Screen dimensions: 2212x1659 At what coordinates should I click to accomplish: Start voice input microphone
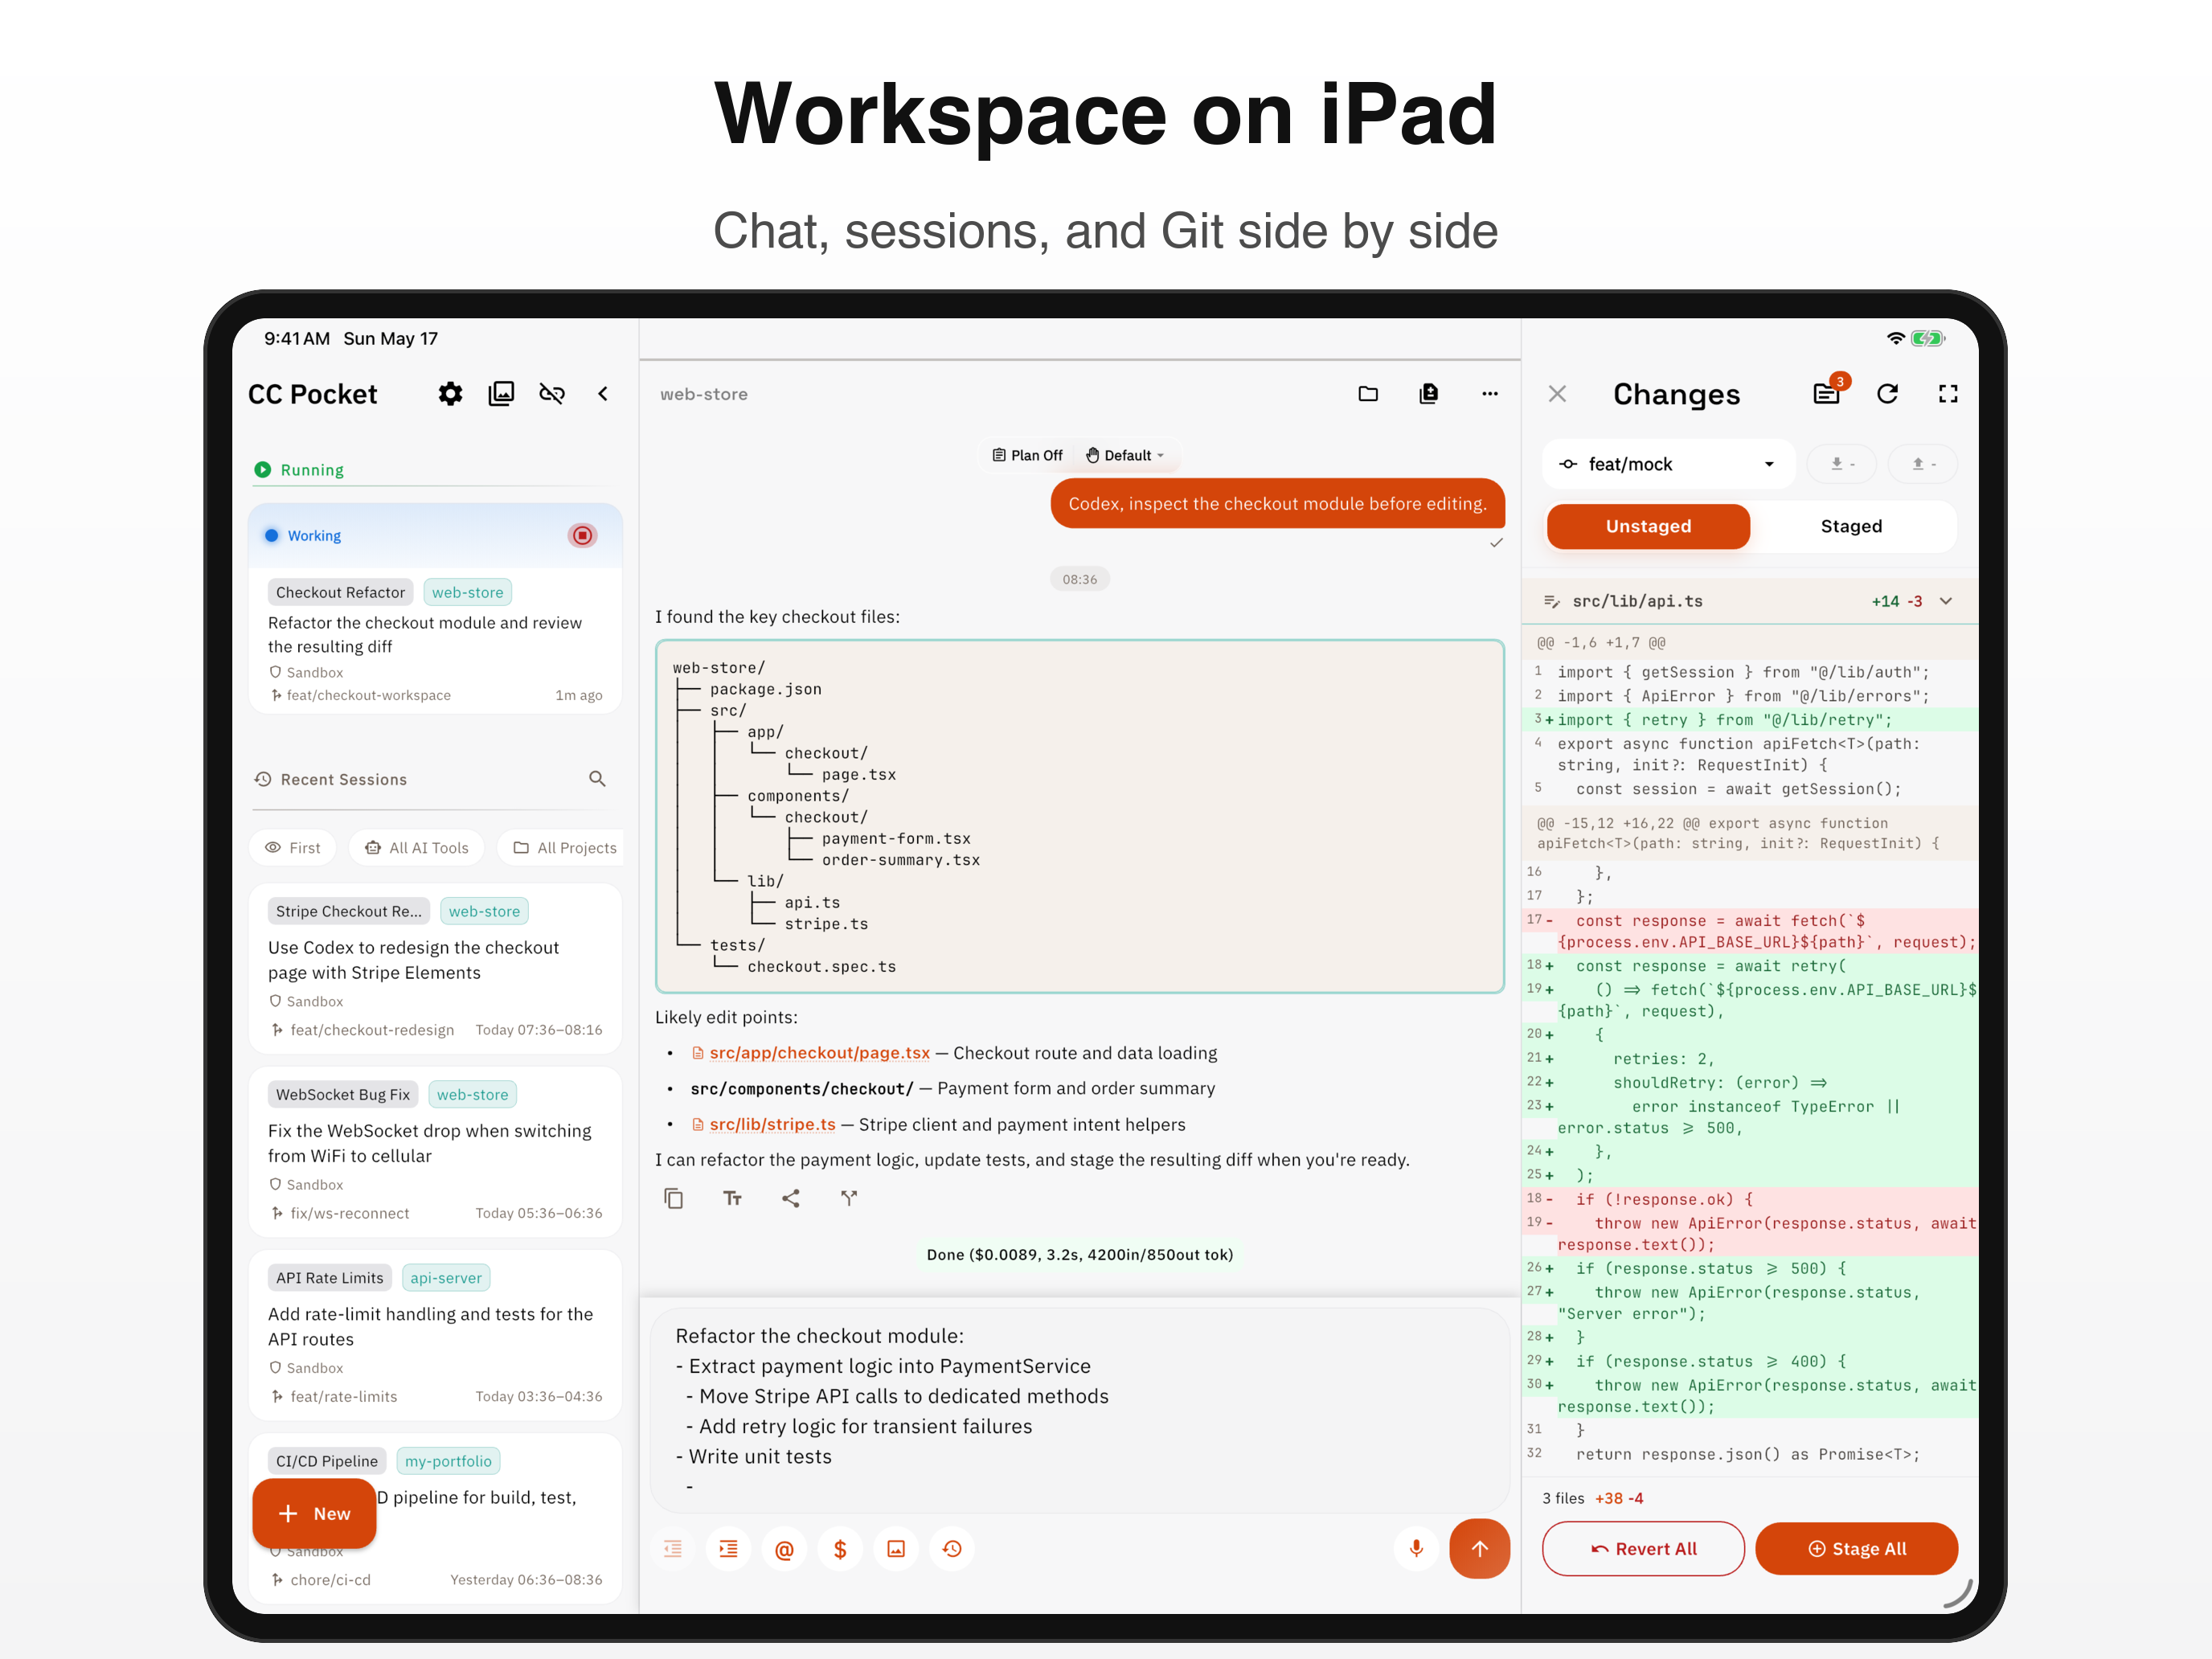[x=1417, y=1549]
